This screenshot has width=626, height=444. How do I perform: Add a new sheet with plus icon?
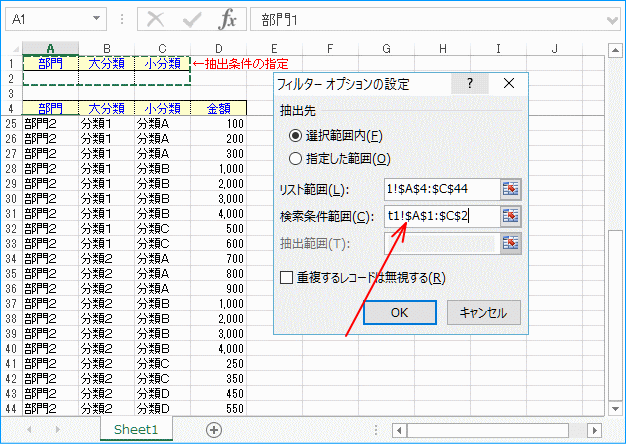(x=213, y=429)
